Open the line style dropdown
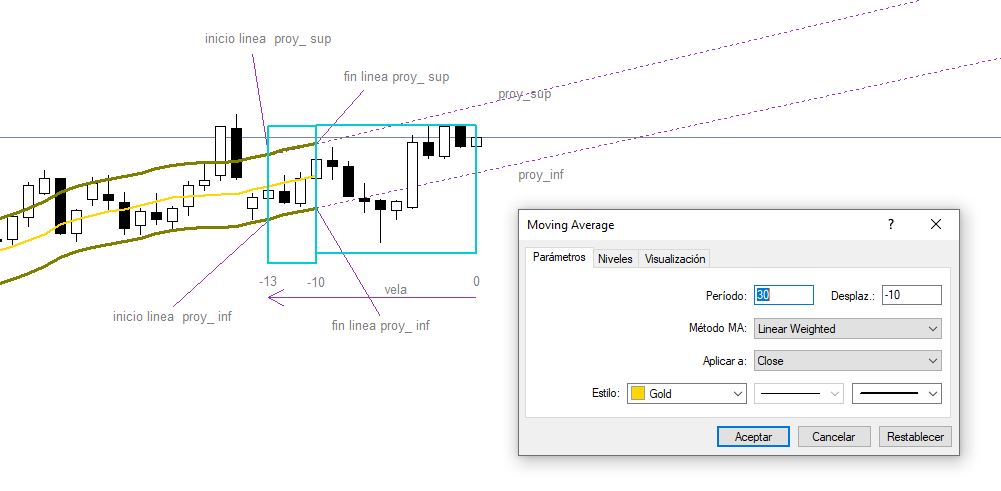Viewport: 1001px width, 491px height. 799,393
